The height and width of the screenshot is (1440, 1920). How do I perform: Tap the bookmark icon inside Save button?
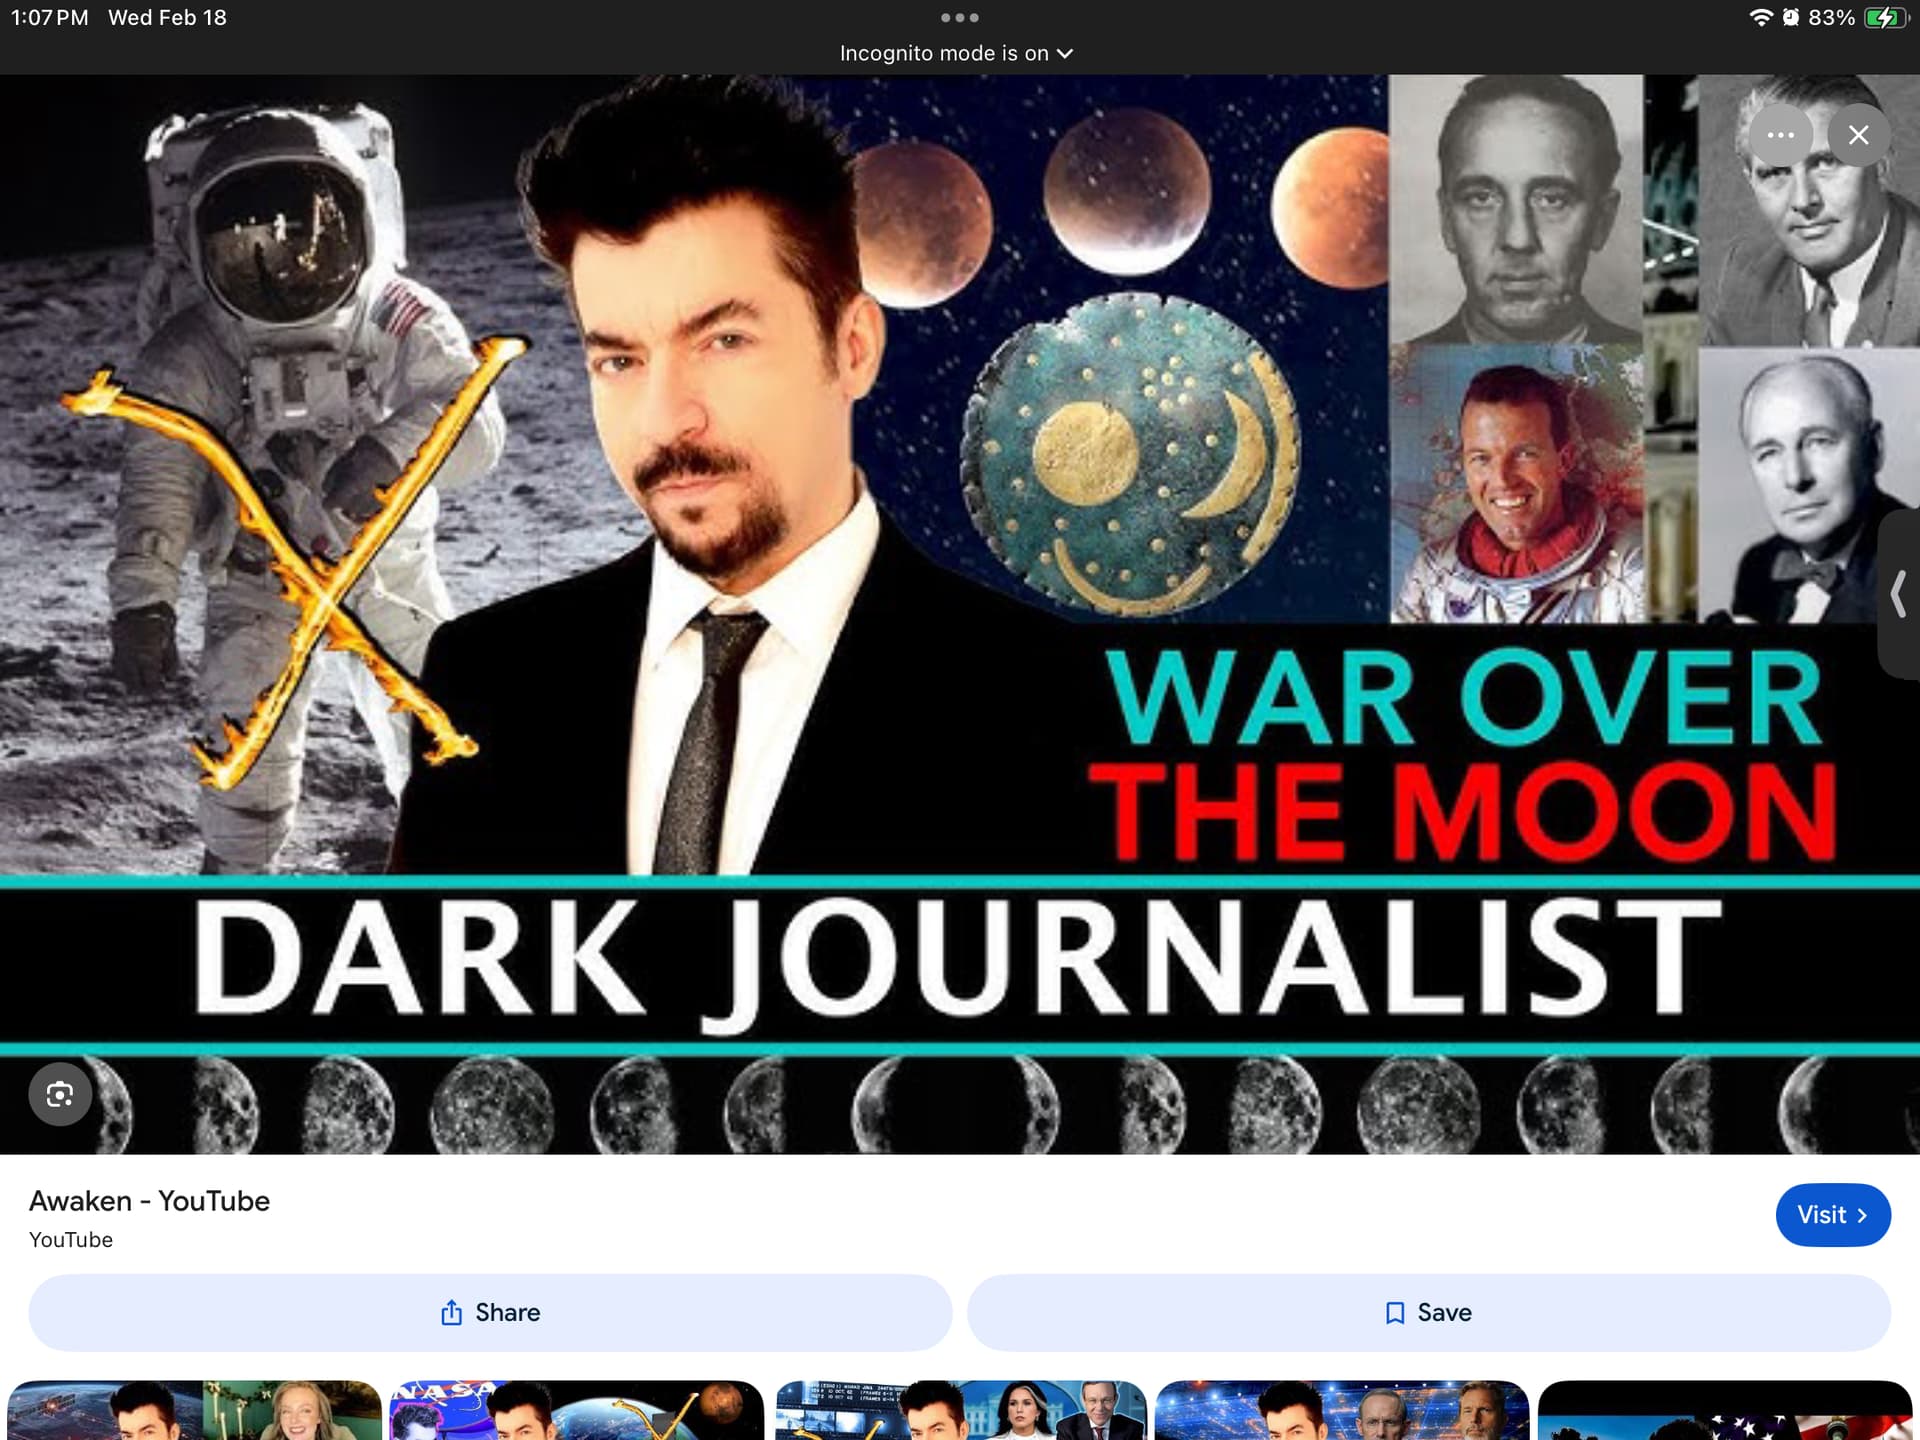tap(1395, 1312)
